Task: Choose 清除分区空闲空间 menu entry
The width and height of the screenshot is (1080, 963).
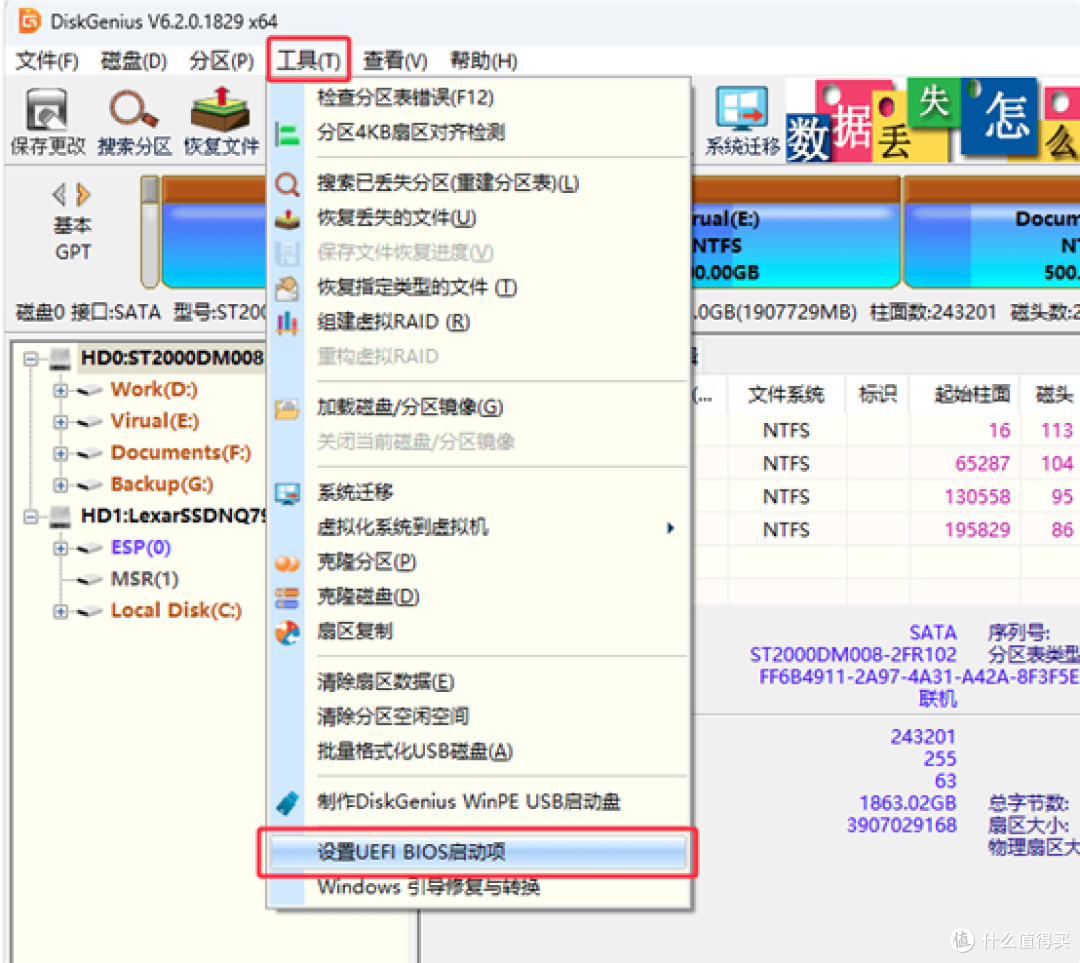Action: pyautogui.click(x=479, y=716)
